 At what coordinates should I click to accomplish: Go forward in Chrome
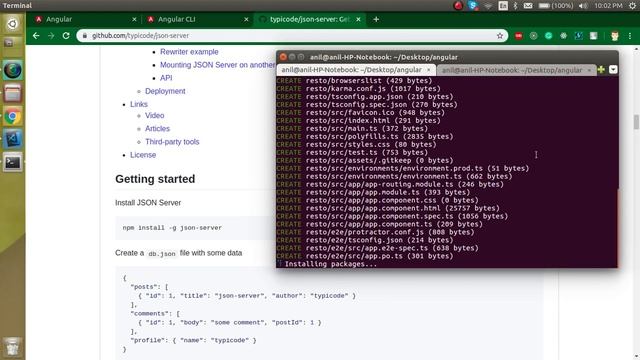pyautogui.click(x=51, y=36)
